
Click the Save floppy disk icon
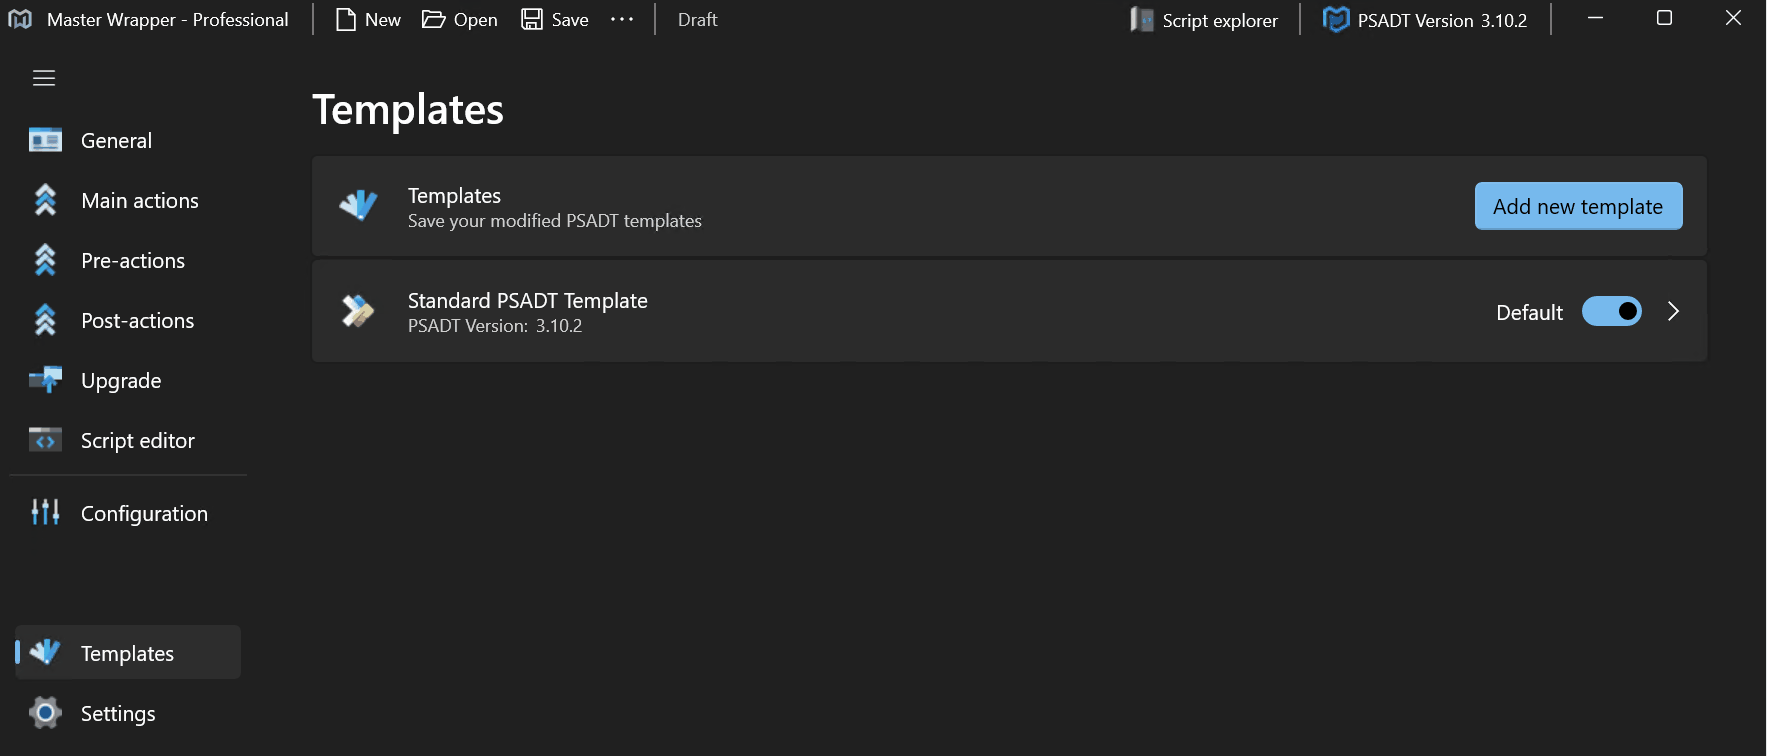pos(532,19)
